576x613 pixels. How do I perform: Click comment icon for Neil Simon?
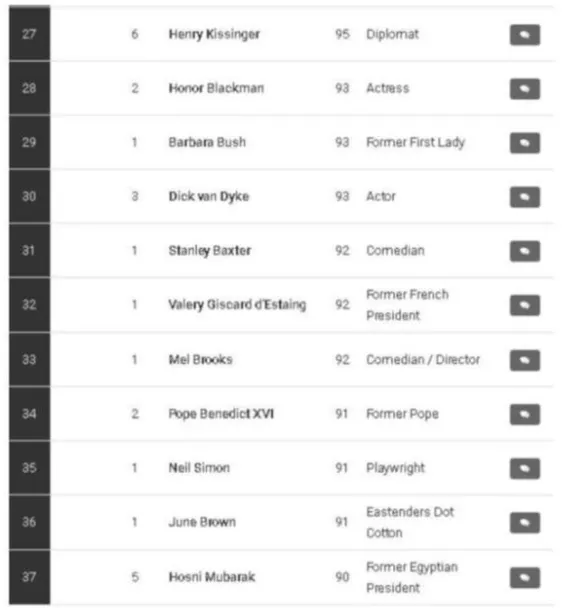525,468
